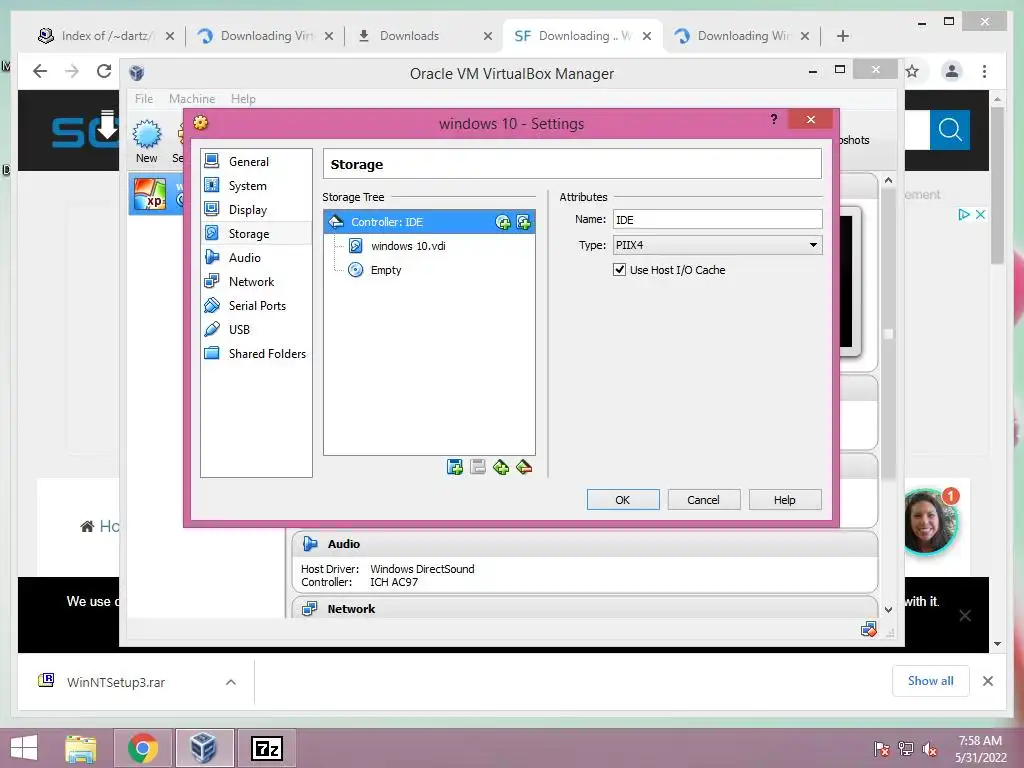Select Controller: IDE tree row
The width and height of the screenshot is (1024, 768).
tap(429, 222)
